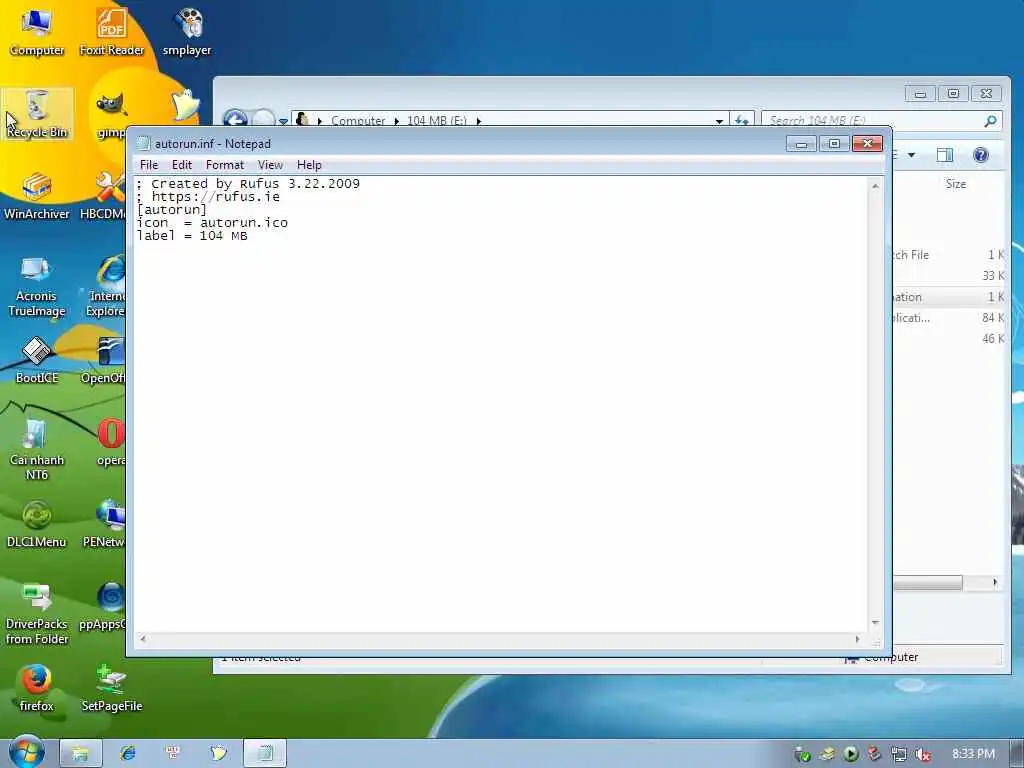Open the SetPageFile desktop shortcut
Screen dimensions: 1024x768
tap(112, 688)
